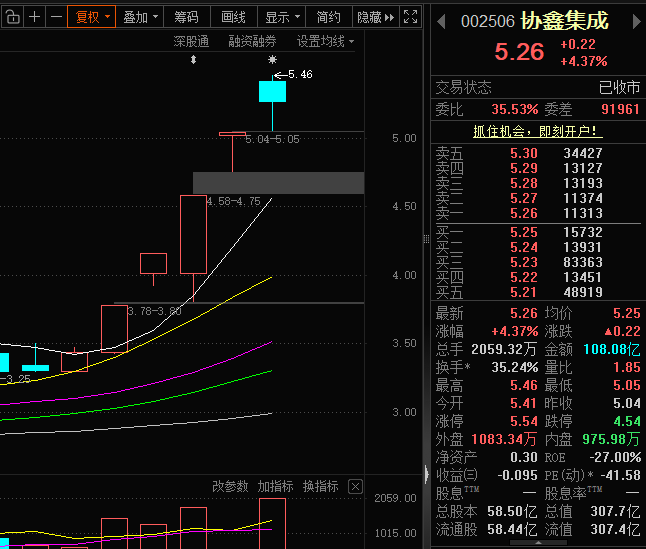The image size is (646, 549).
Task: Click 加指标 to add indicator
Action: (275, 486)
